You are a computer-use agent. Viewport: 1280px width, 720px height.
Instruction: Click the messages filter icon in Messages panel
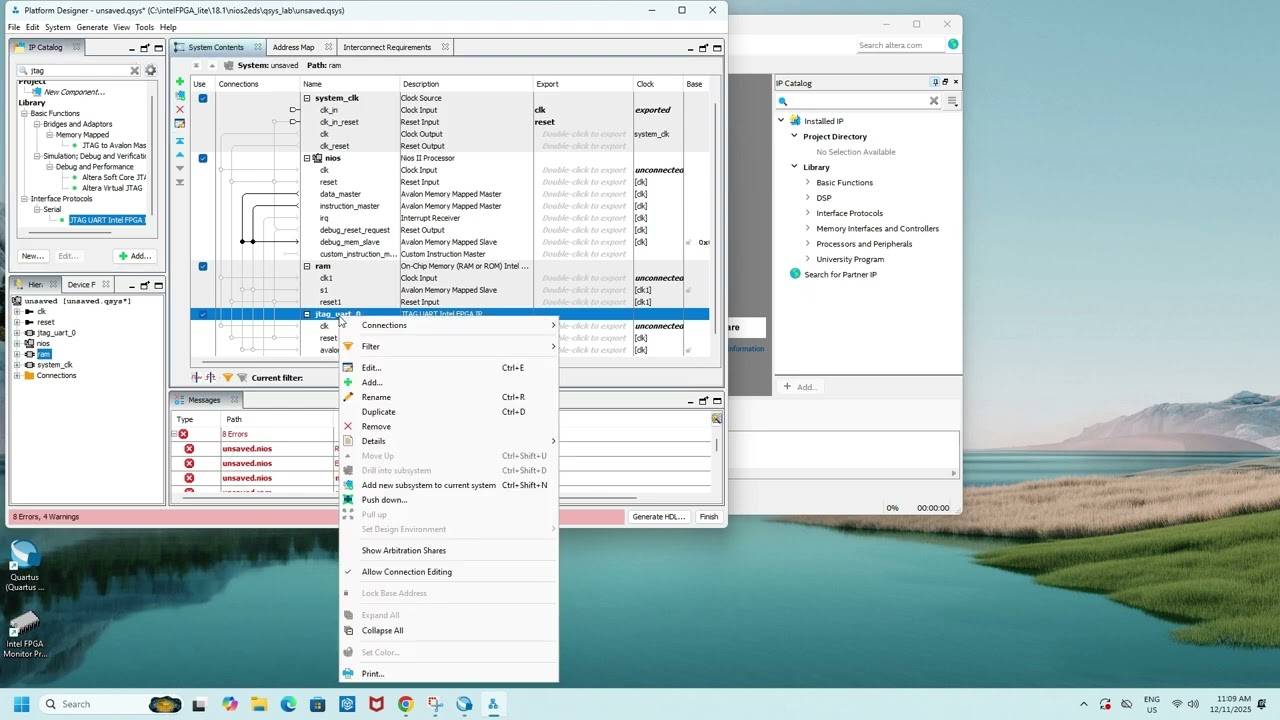click(x=716, y=419)
